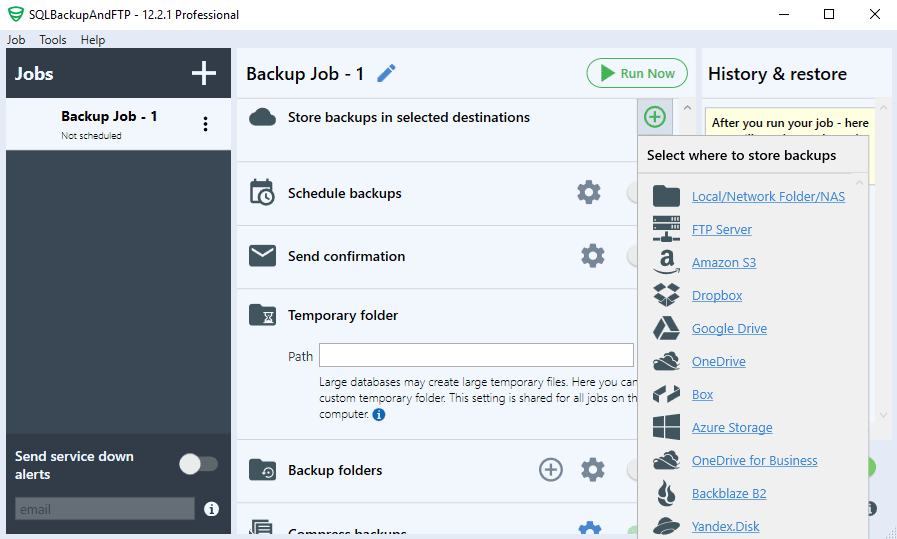This screenshot has width=897, height=539.
Task: Choose OneDrive destination link
Action: 719,362
